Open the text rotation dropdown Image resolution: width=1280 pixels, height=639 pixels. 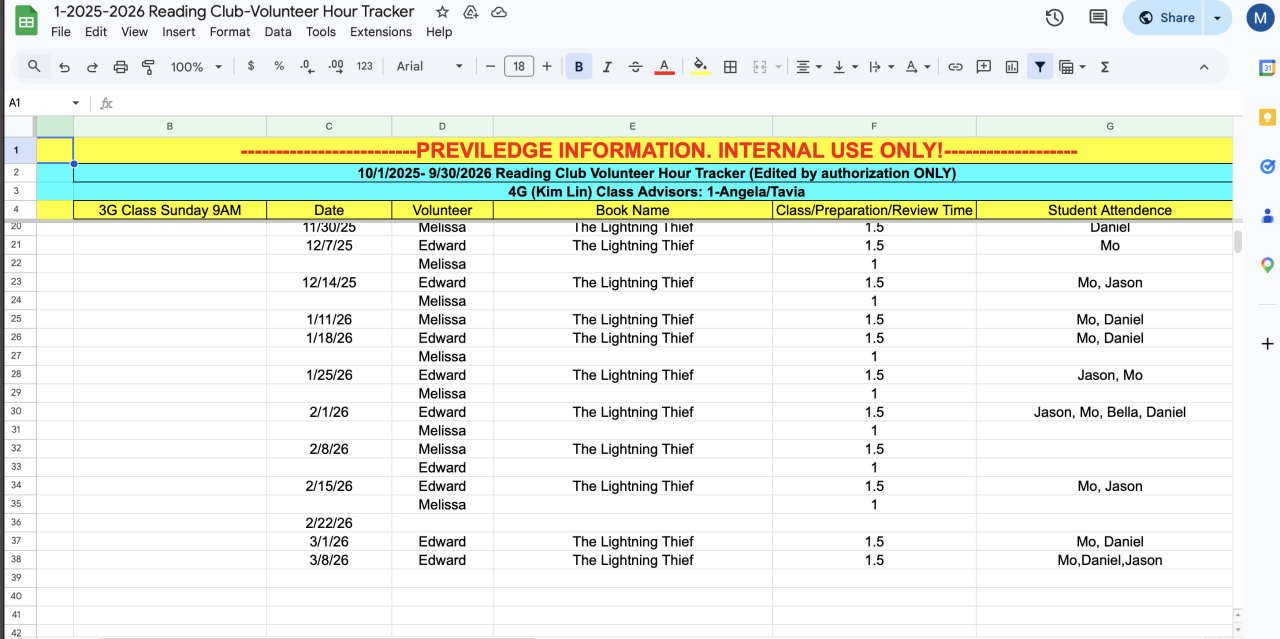point(917,67)
